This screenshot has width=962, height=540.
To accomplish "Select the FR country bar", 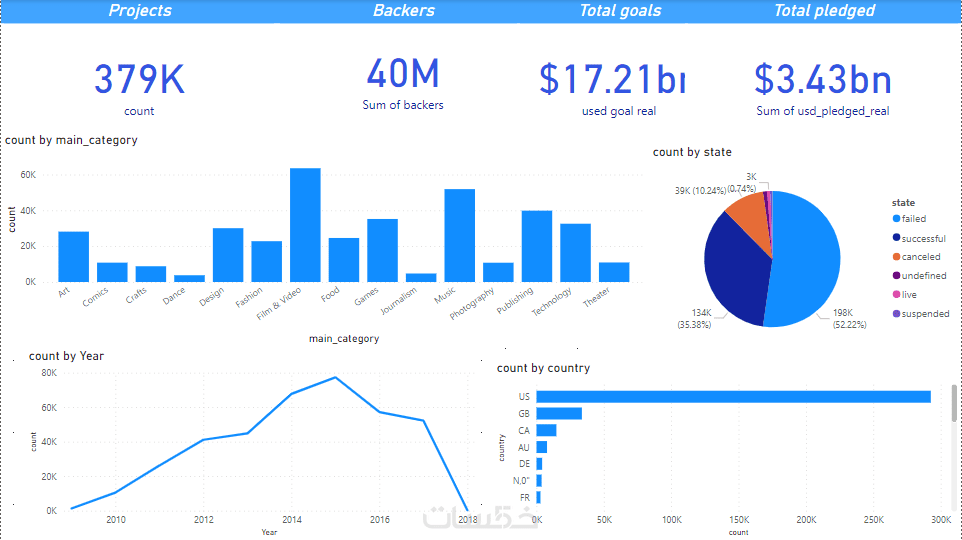I will [x=538, y=497].
